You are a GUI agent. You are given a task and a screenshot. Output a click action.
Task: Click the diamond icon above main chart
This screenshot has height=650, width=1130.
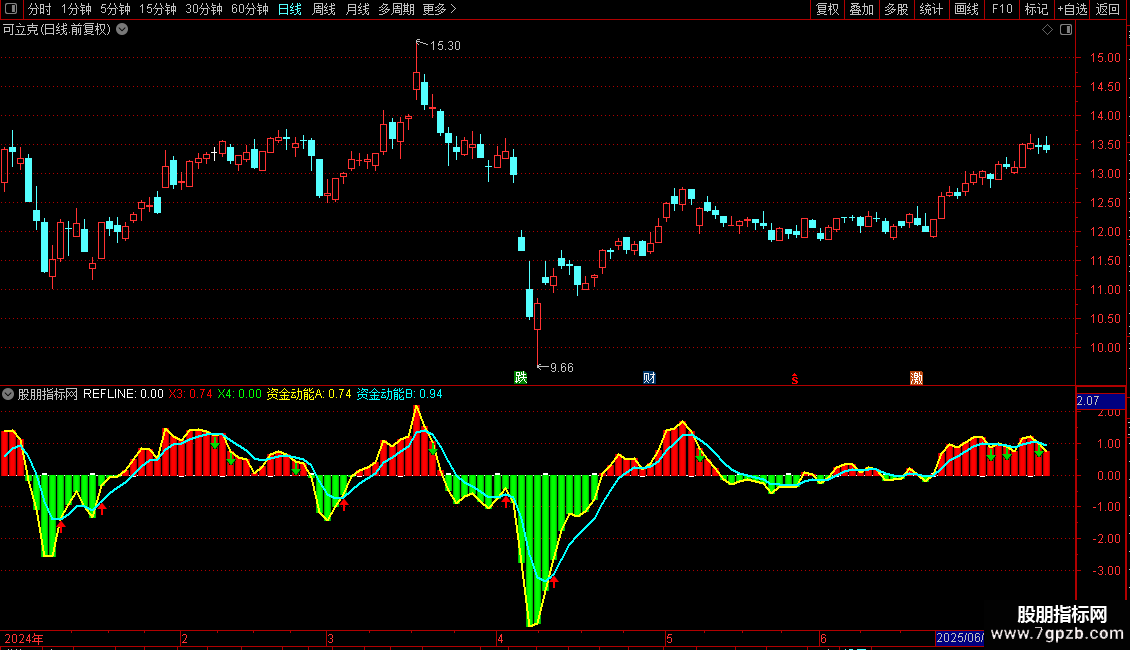pyautogui.click(x=1047, y=30)
